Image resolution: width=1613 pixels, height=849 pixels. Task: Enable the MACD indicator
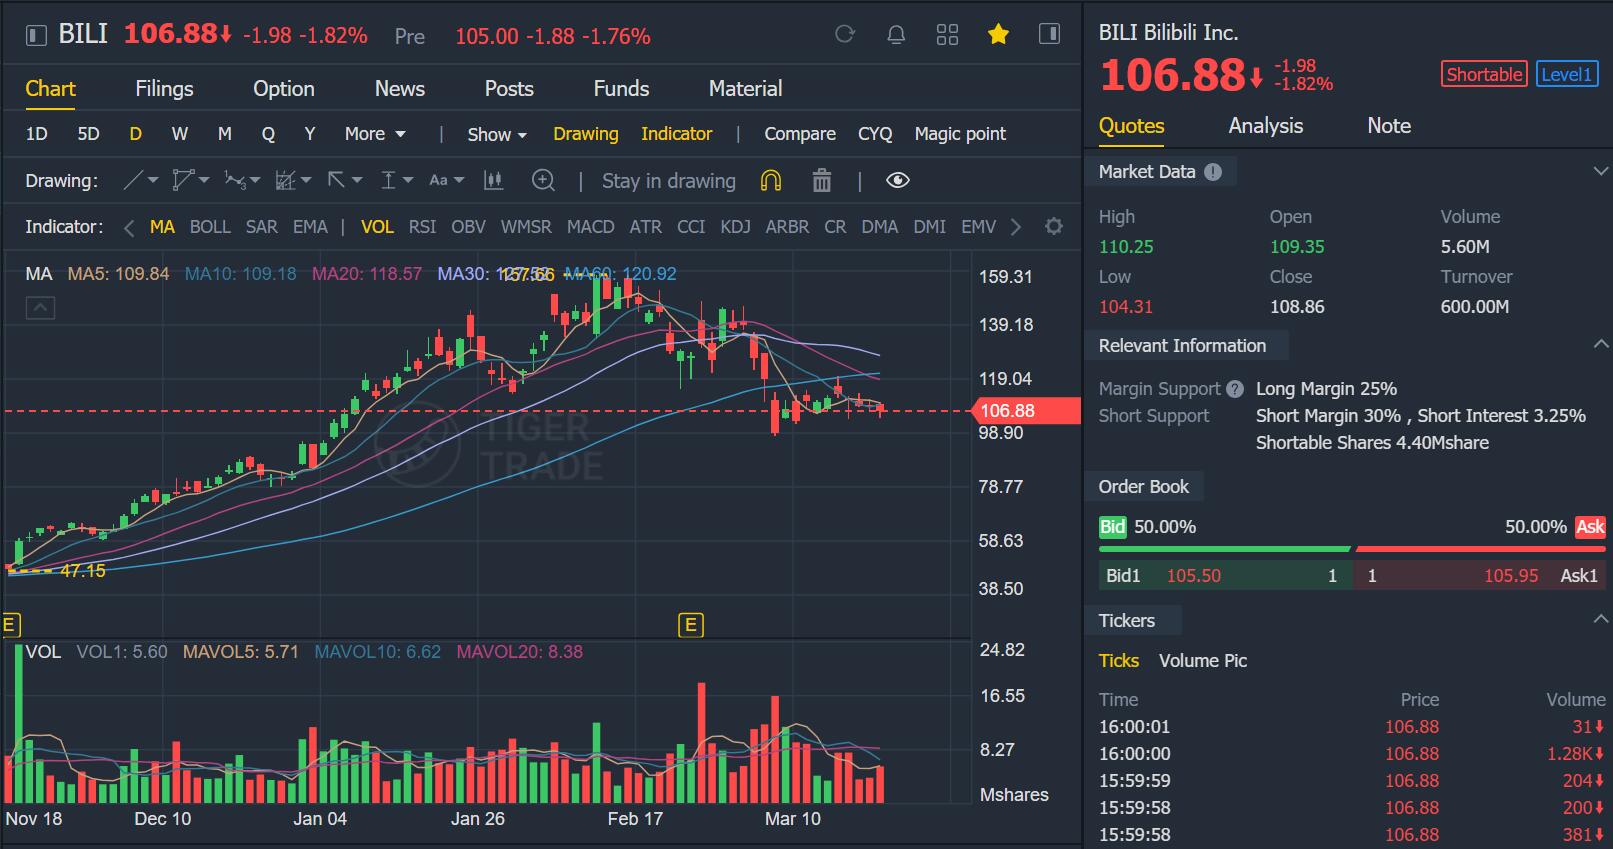[591, 227]
